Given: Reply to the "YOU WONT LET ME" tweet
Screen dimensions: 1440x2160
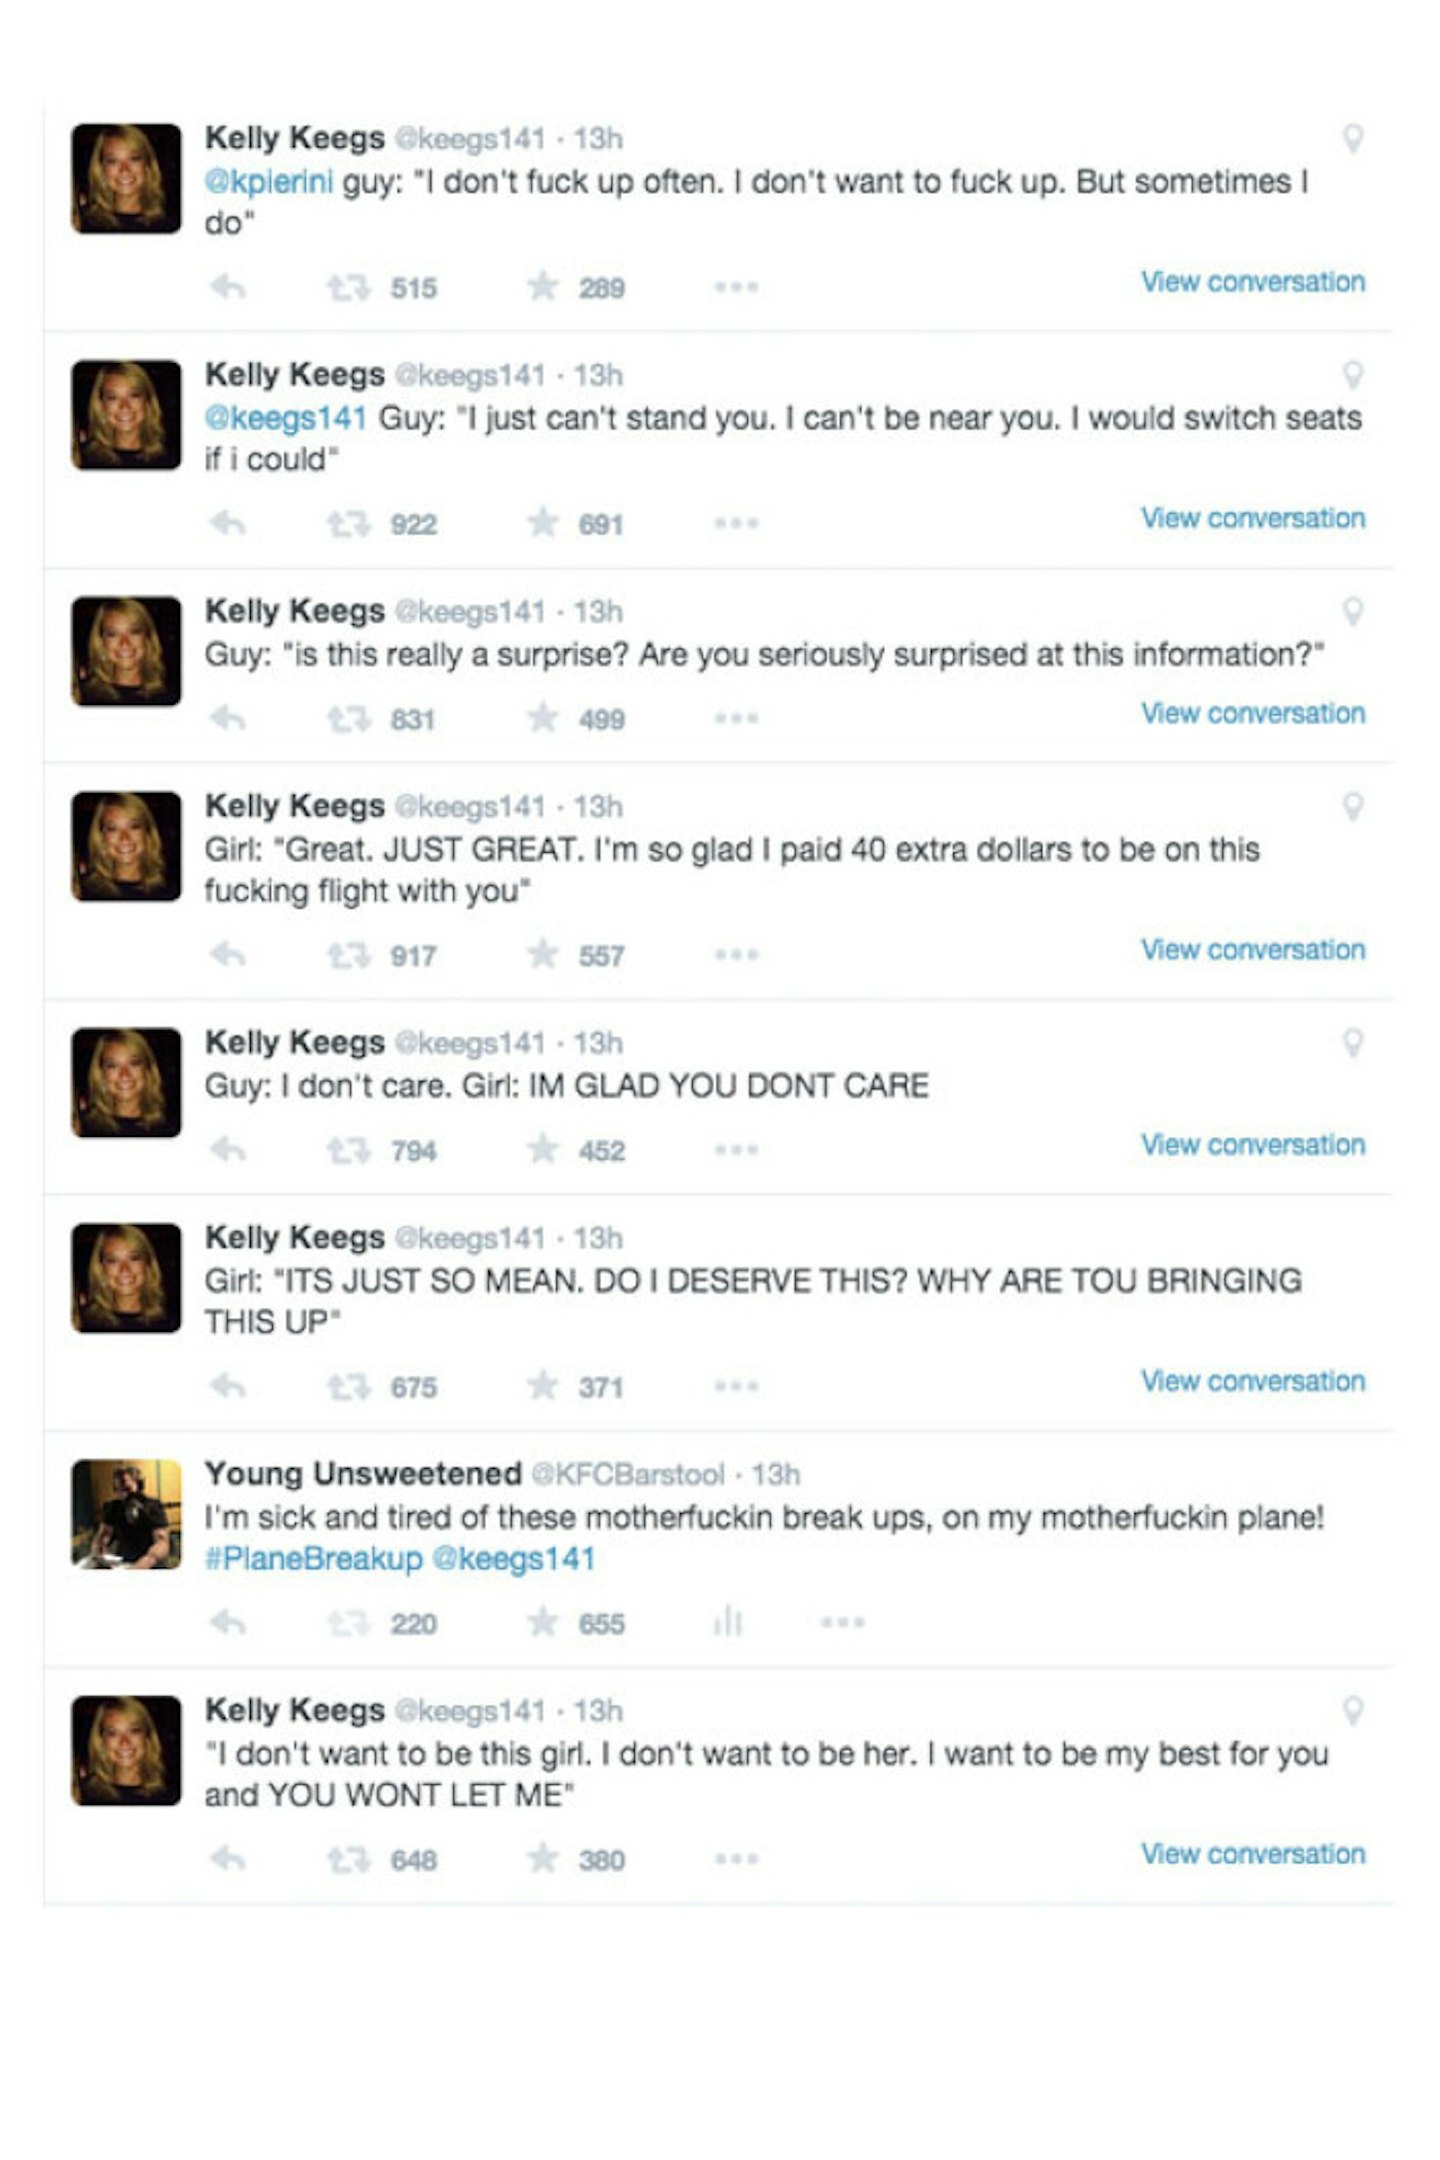Looking at the screenshot, I should [228, 1860].
